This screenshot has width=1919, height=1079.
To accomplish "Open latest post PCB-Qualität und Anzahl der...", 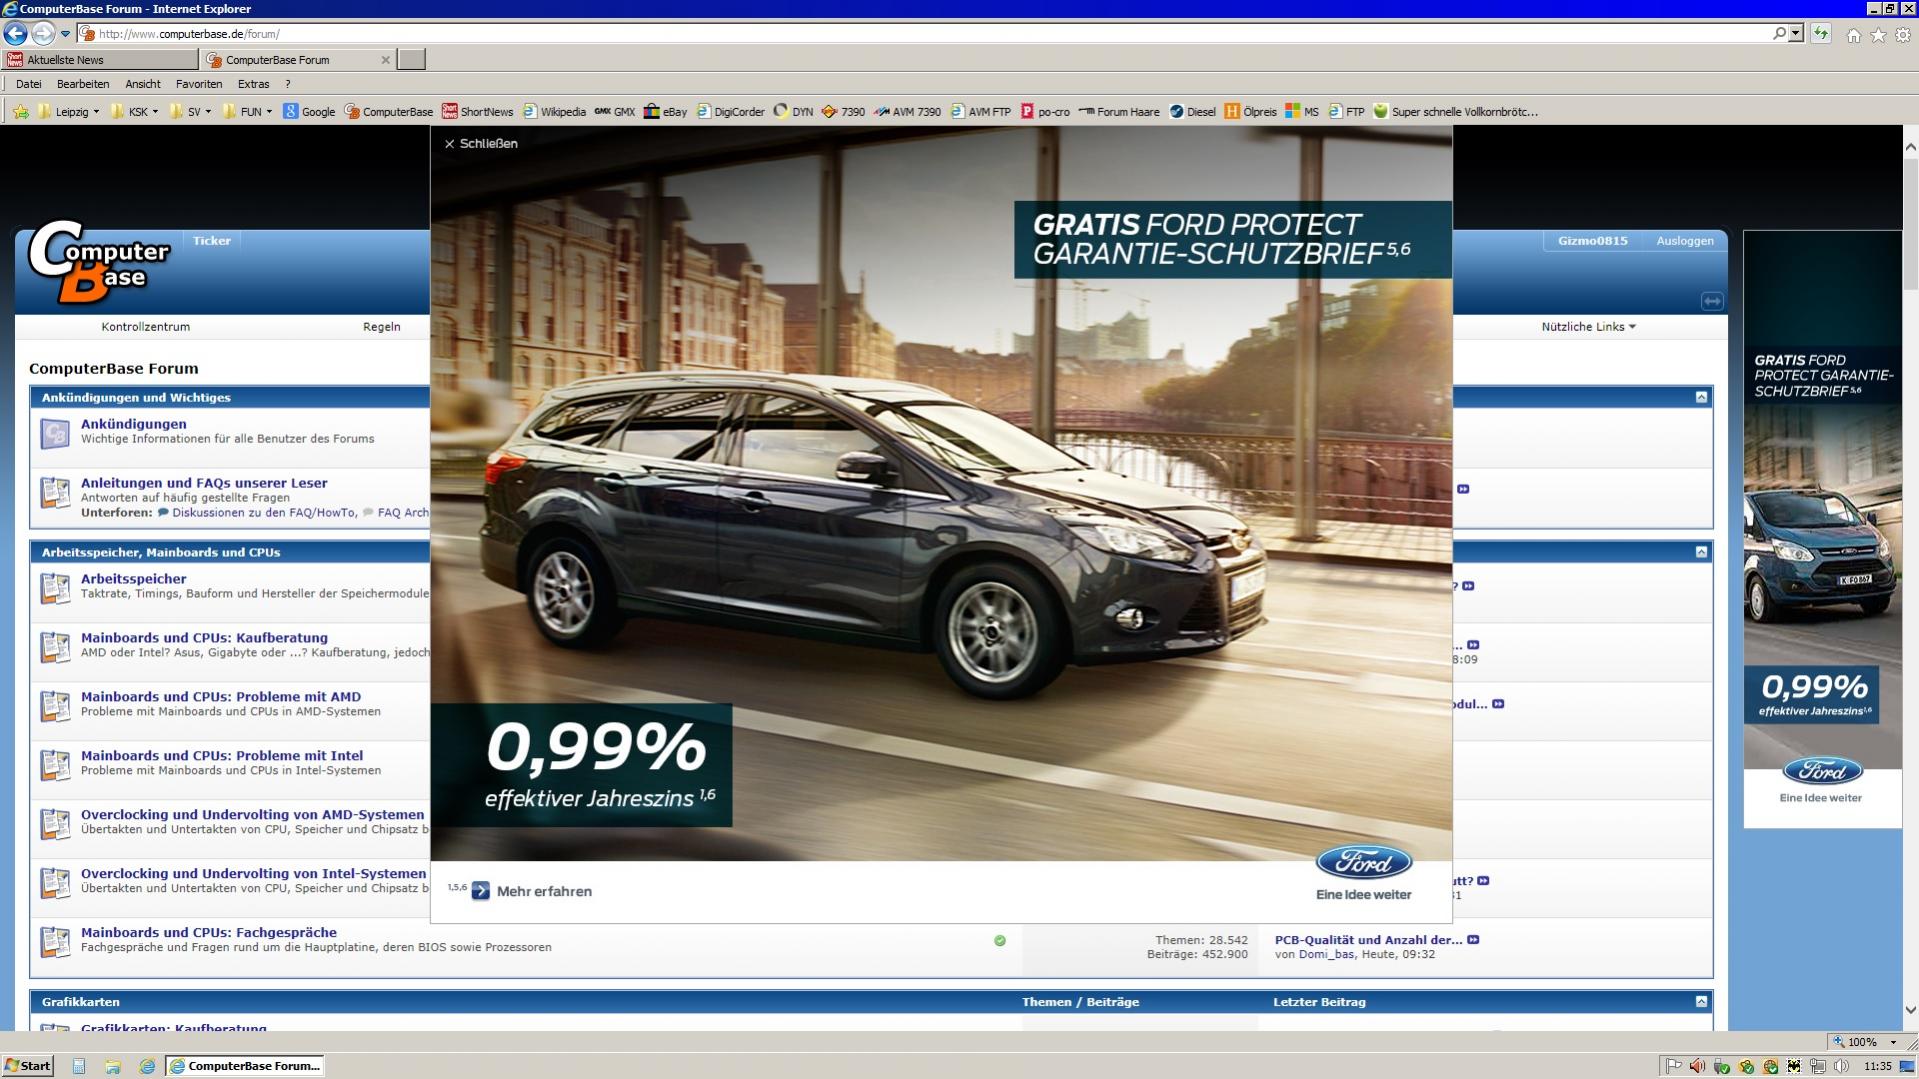I will pyautogui.click(x=1368, y=940).
